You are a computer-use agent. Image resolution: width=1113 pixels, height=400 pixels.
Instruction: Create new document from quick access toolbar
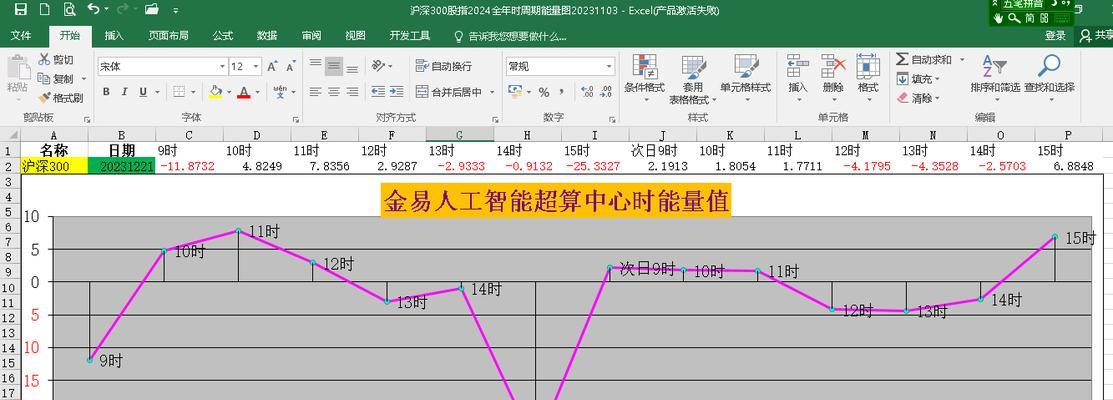click(x=44, y=9)
